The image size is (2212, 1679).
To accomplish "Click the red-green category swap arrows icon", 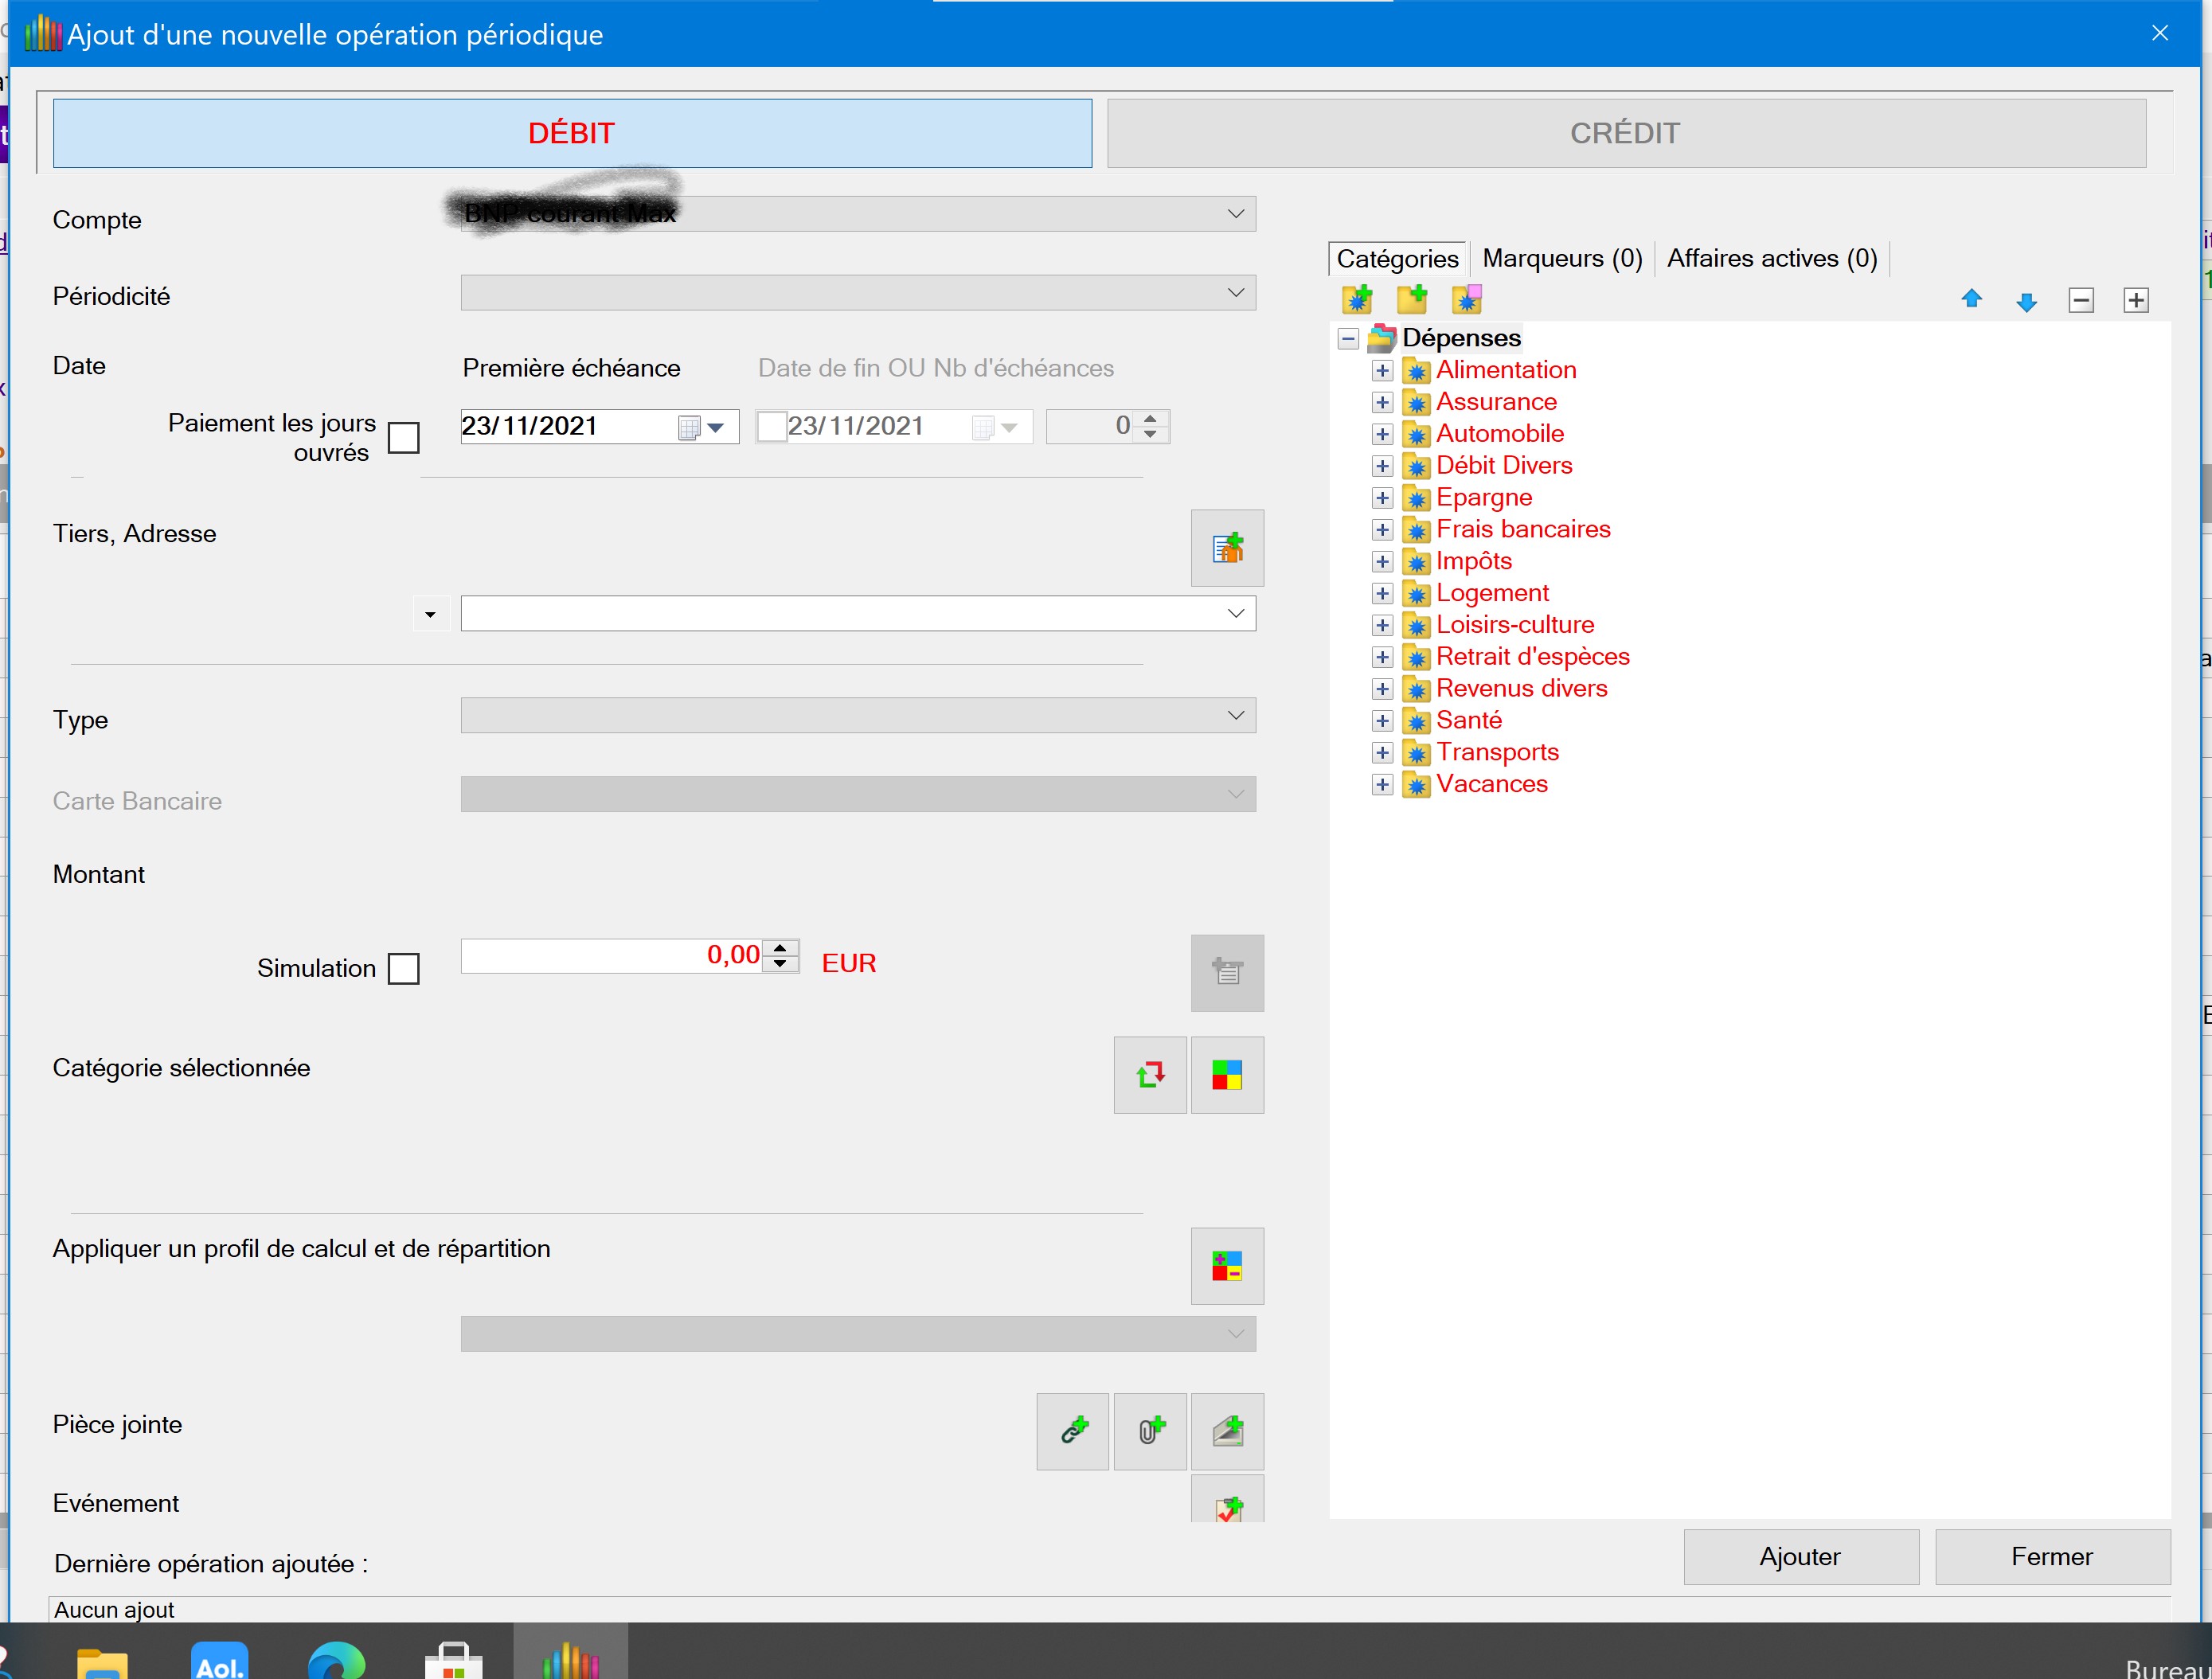I will click(1150, 1075).
